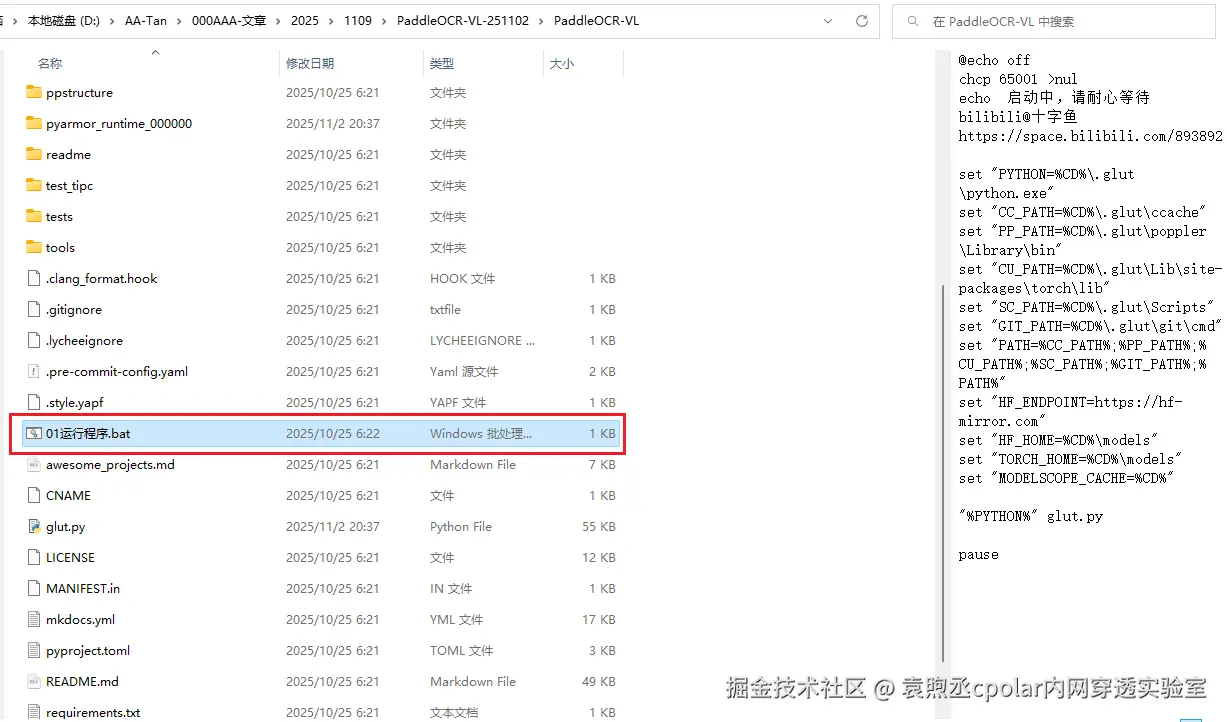
Task: Click the MANIFEST.in file icon
Action: click(34, 589)
